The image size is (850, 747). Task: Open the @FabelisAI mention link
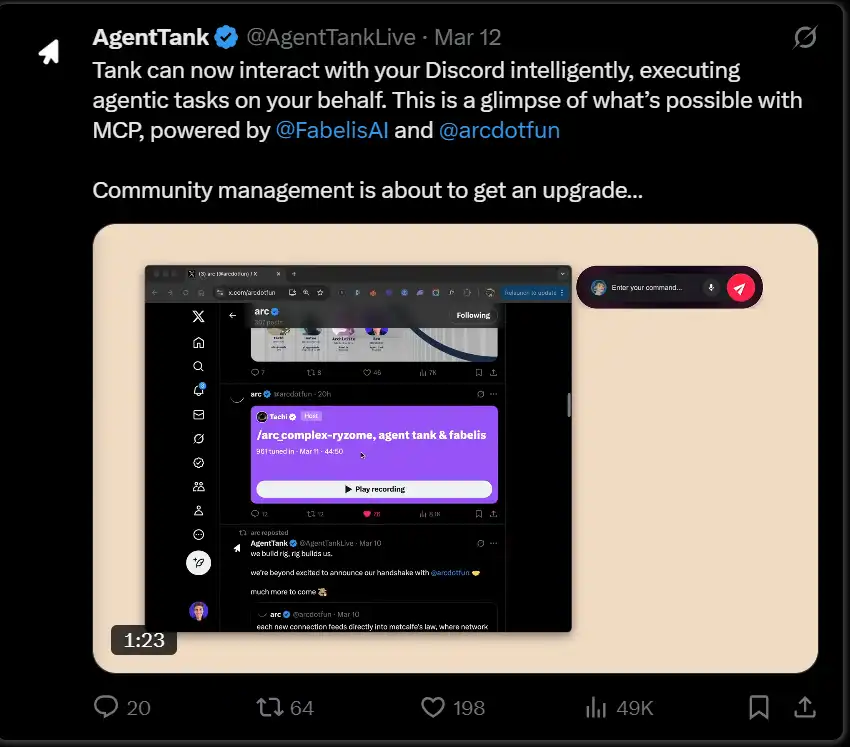332,130
